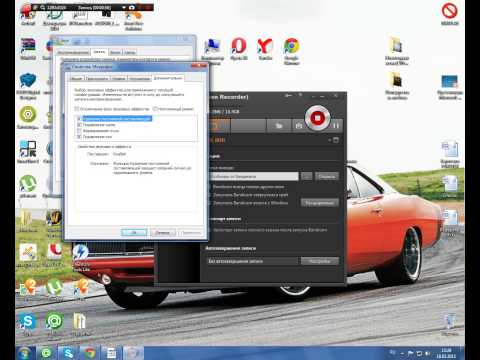Click the back arrow icon in Bandicam title bar
This screenshot has height=360, width=480.
(288, 96)
